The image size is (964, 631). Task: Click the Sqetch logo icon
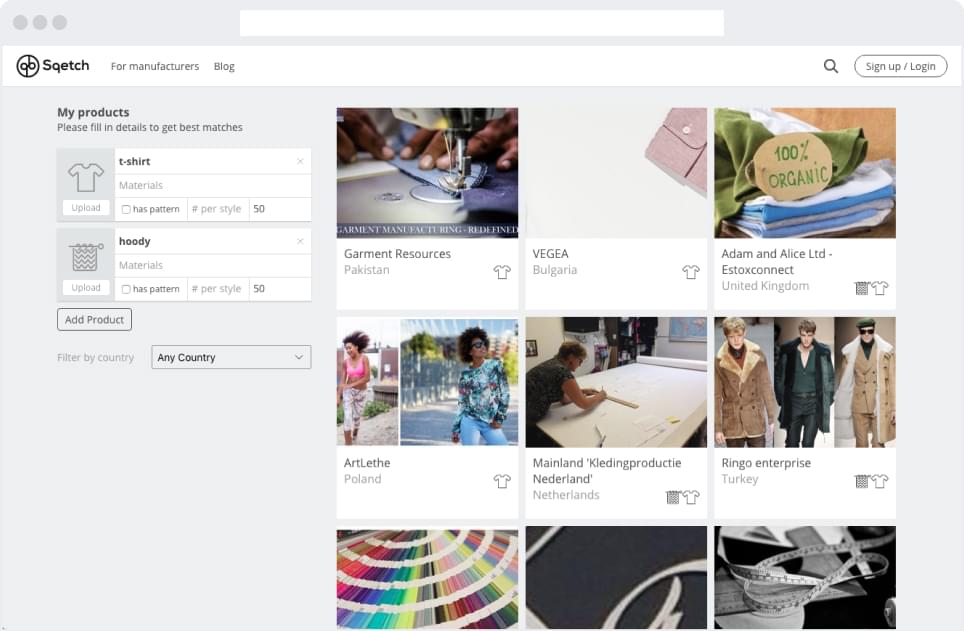(x=28, y=66)
